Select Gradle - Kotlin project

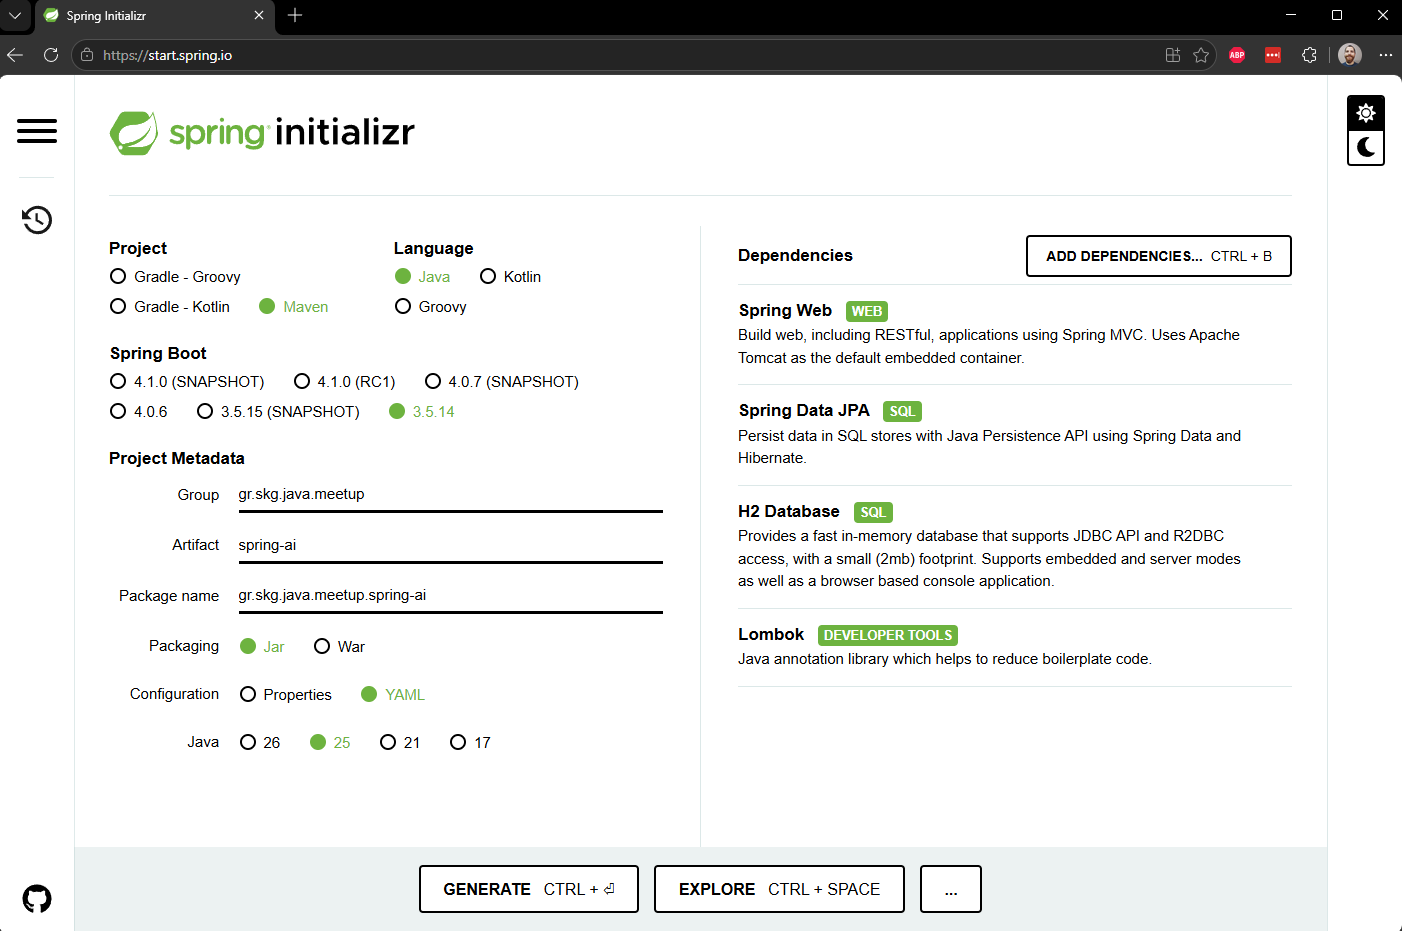click(170, 307)
